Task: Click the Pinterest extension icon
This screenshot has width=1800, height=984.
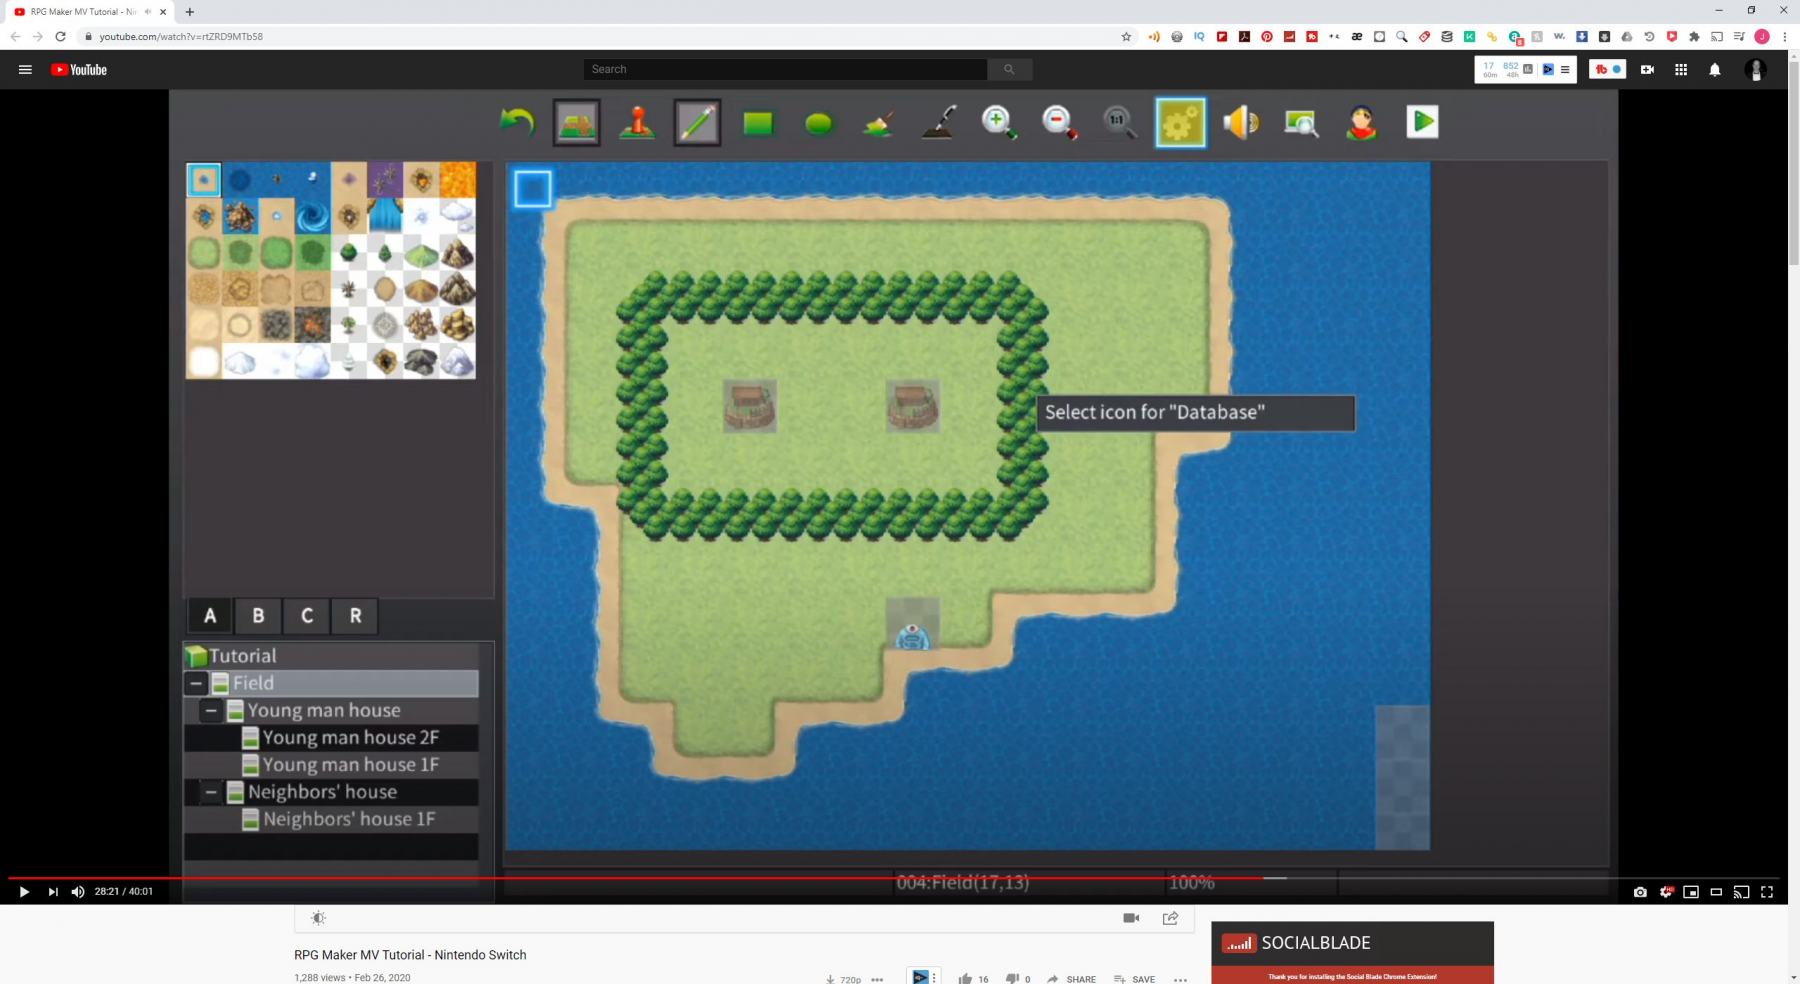Action: coord(1267,36)
